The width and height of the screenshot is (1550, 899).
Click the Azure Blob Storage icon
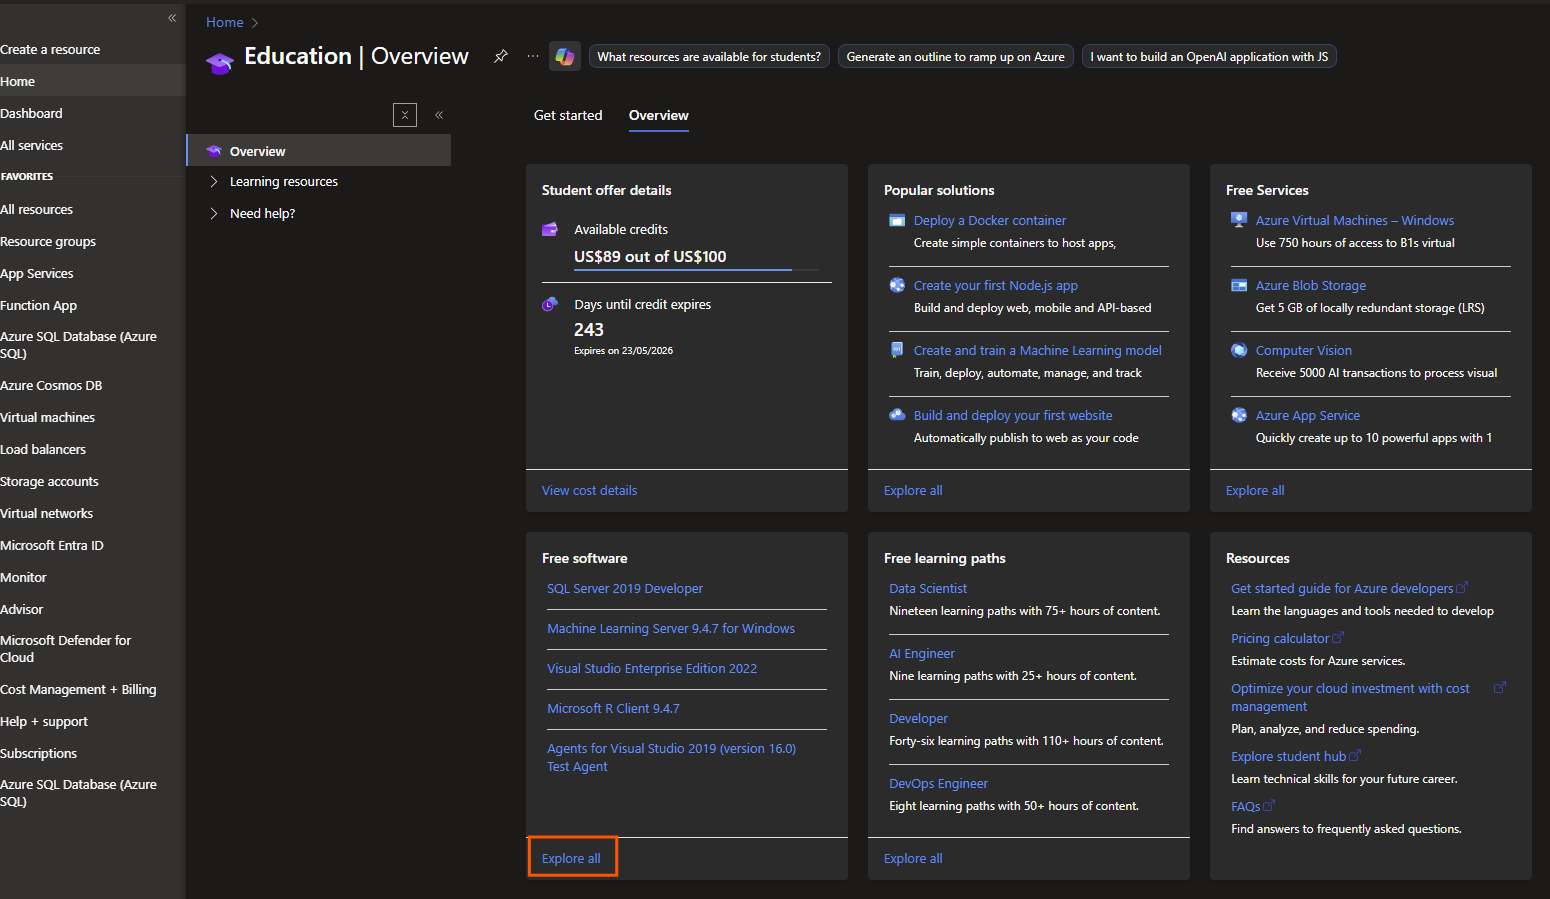pyautogui.click(x=1239, y=285)
